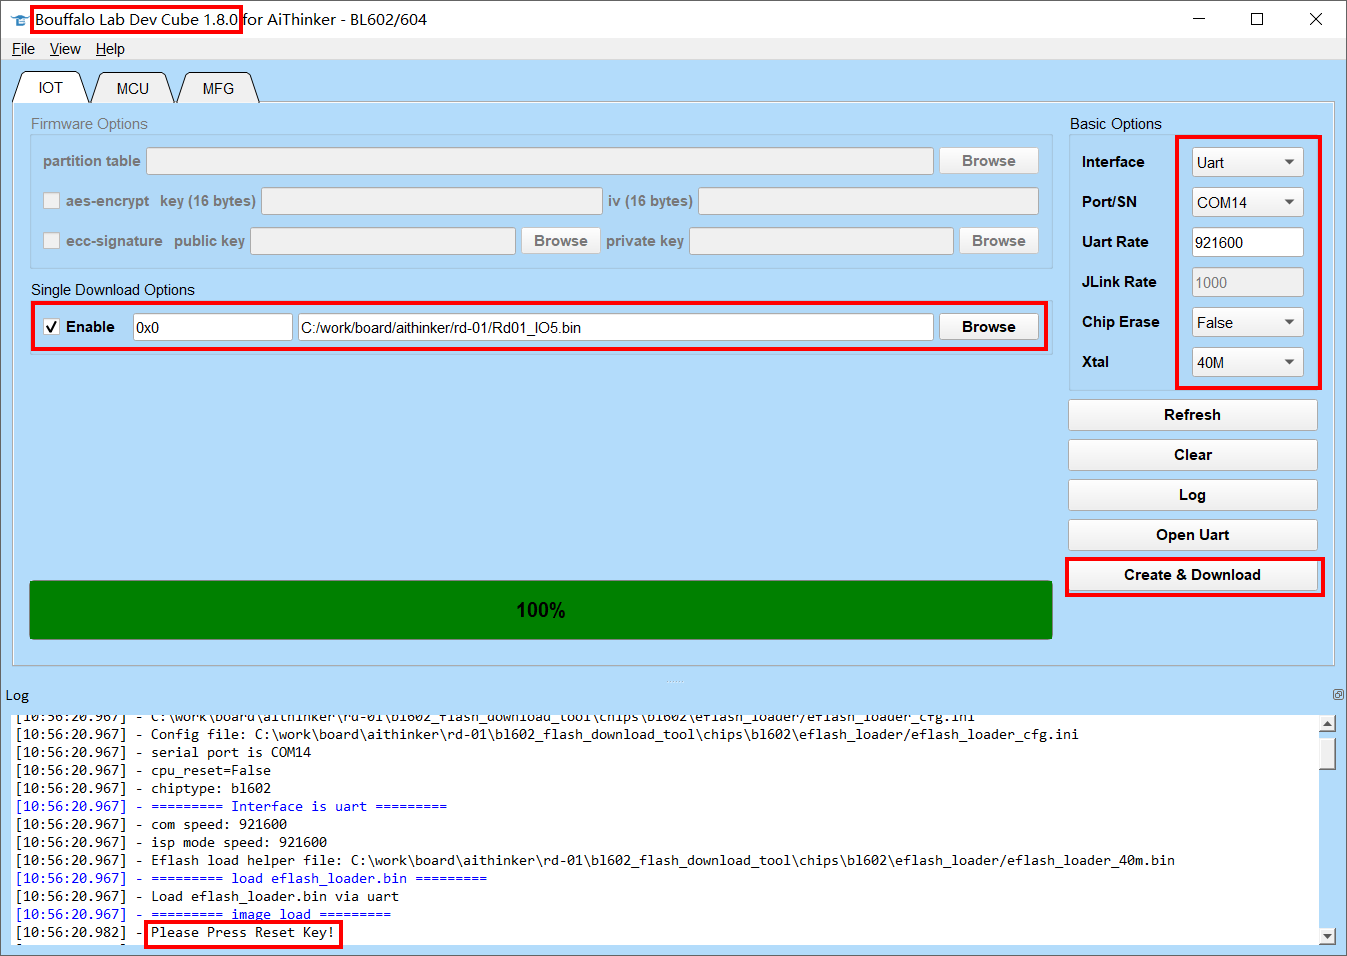Switch to the IOT tab
The width and height of the screenshot is (1347, 956).
pyautogui.click(x=51, y=88)
